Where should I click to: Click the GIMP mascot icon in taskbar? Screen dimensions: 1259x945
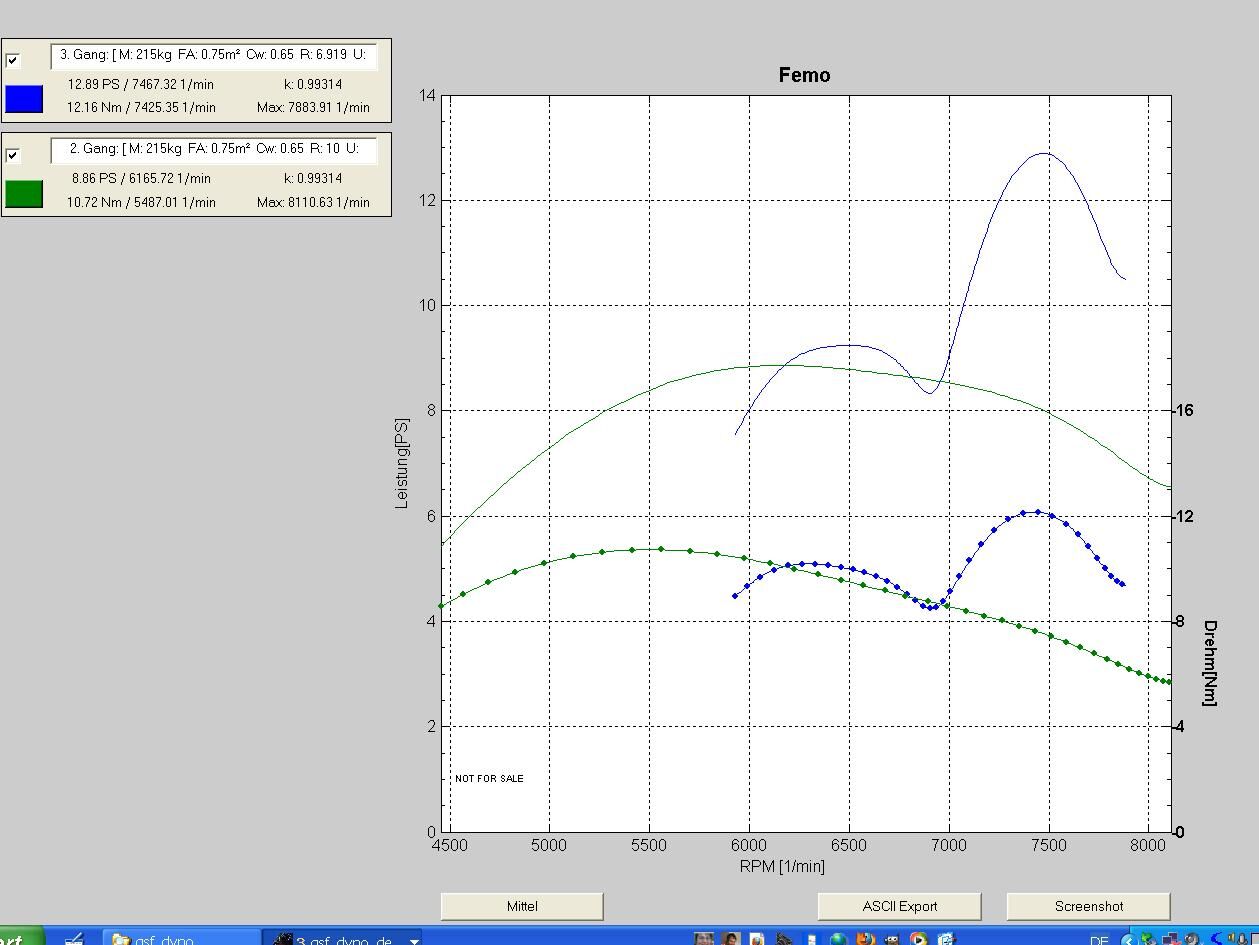(891, 939)
